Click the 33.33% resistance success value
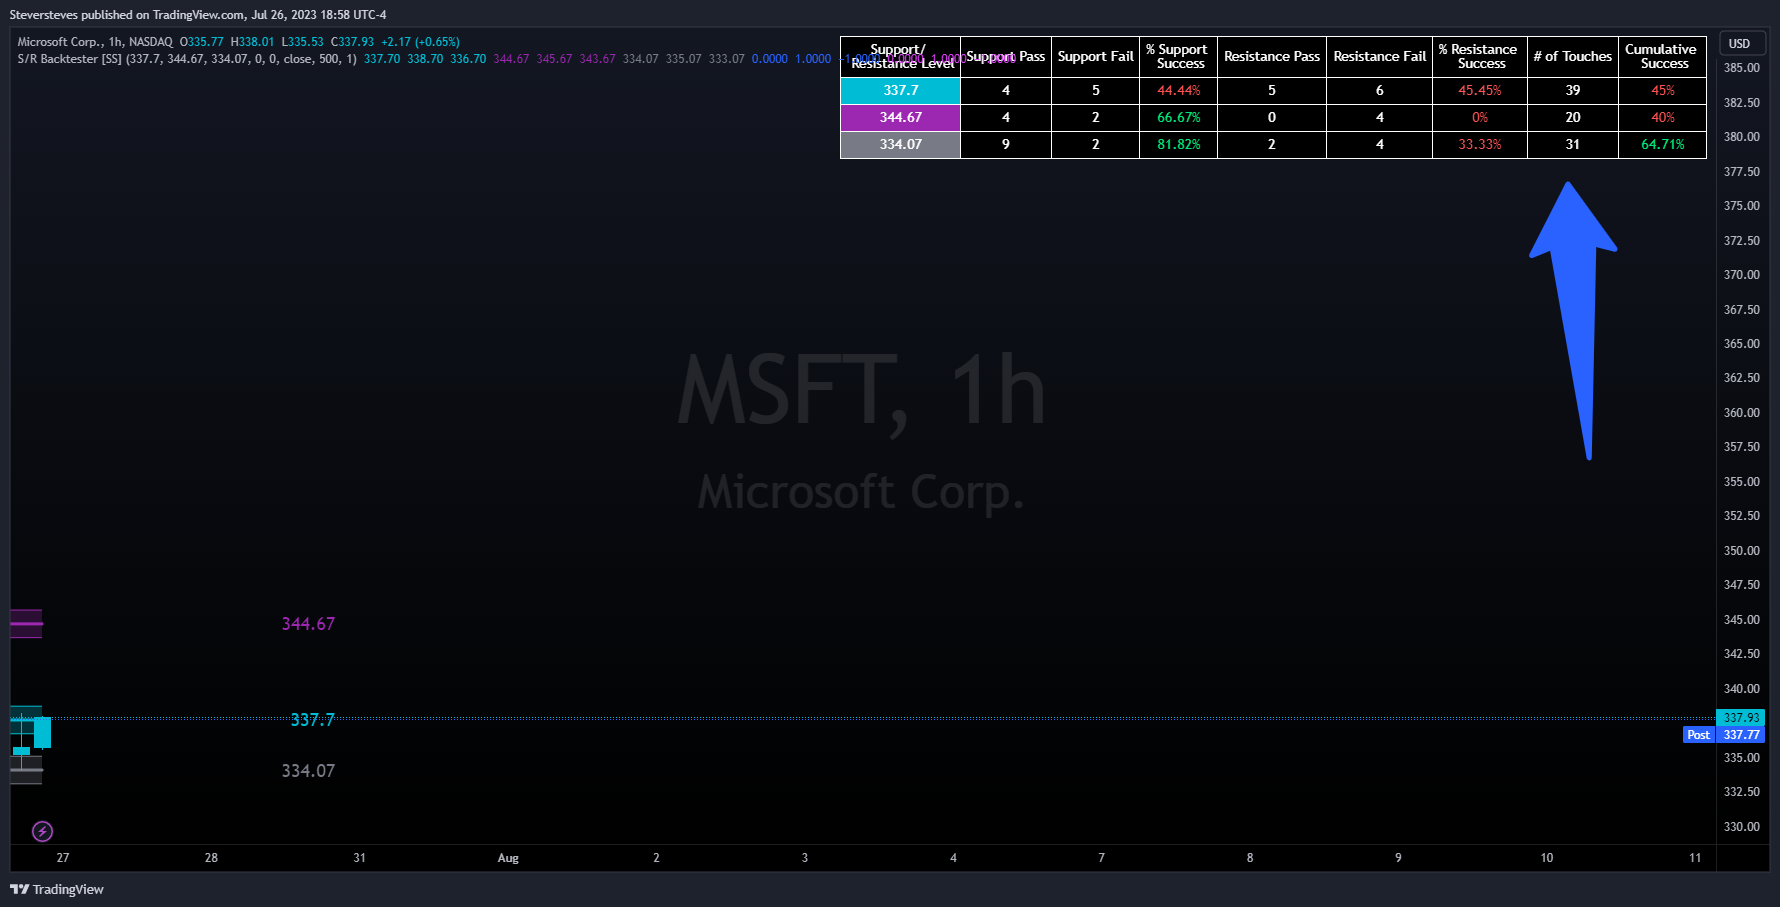 click(x=1480, y=144)
